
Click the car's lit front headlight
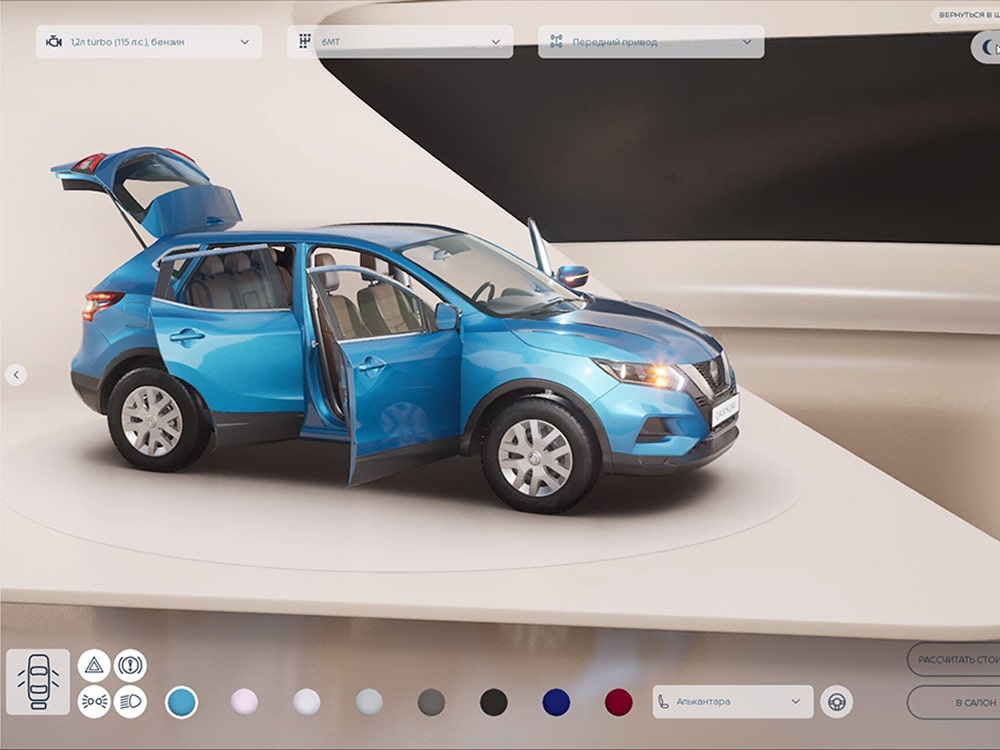pos(641,374)
